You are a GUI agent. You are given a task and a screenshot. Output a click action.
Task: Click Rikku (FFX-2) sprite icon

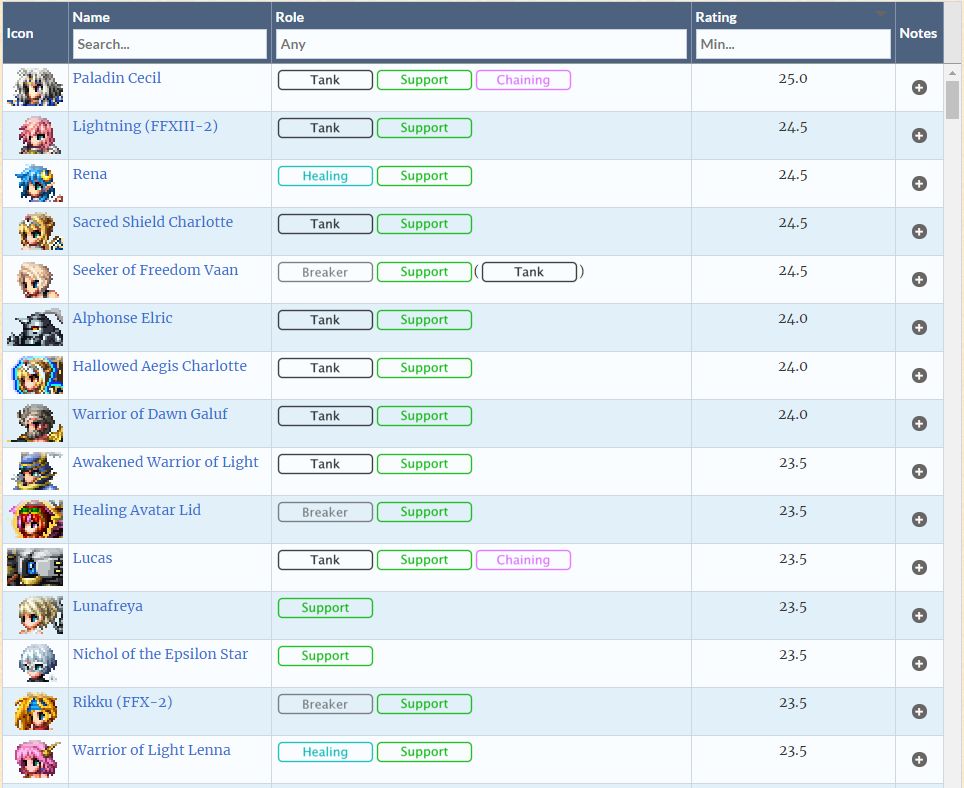(36, 710)
